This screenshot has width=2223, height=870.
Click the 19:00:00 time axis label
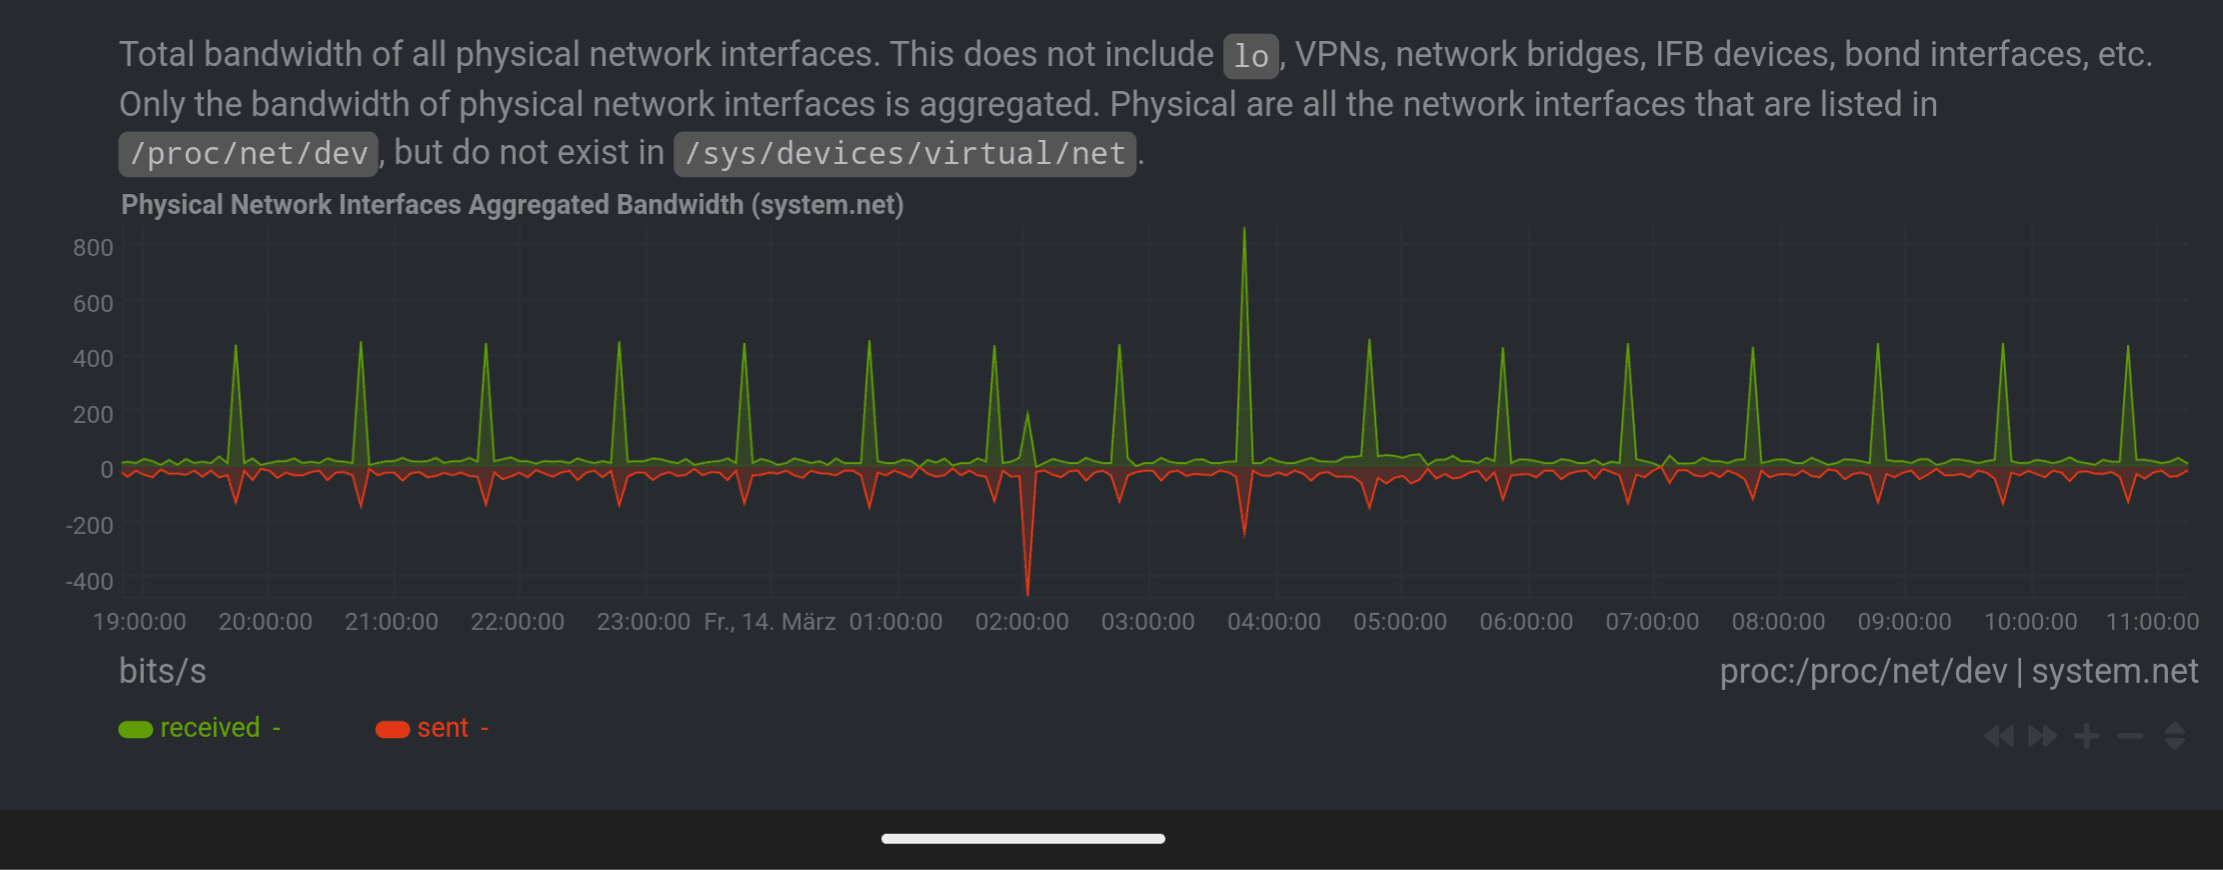[139, 622]
